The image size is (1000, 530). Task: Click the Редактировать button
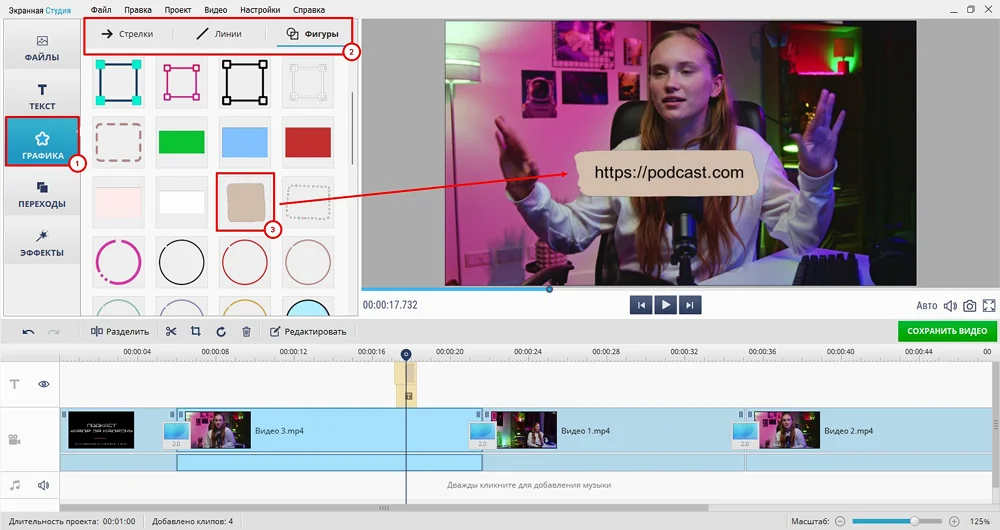pyautogui.click(x=308, y=332)
